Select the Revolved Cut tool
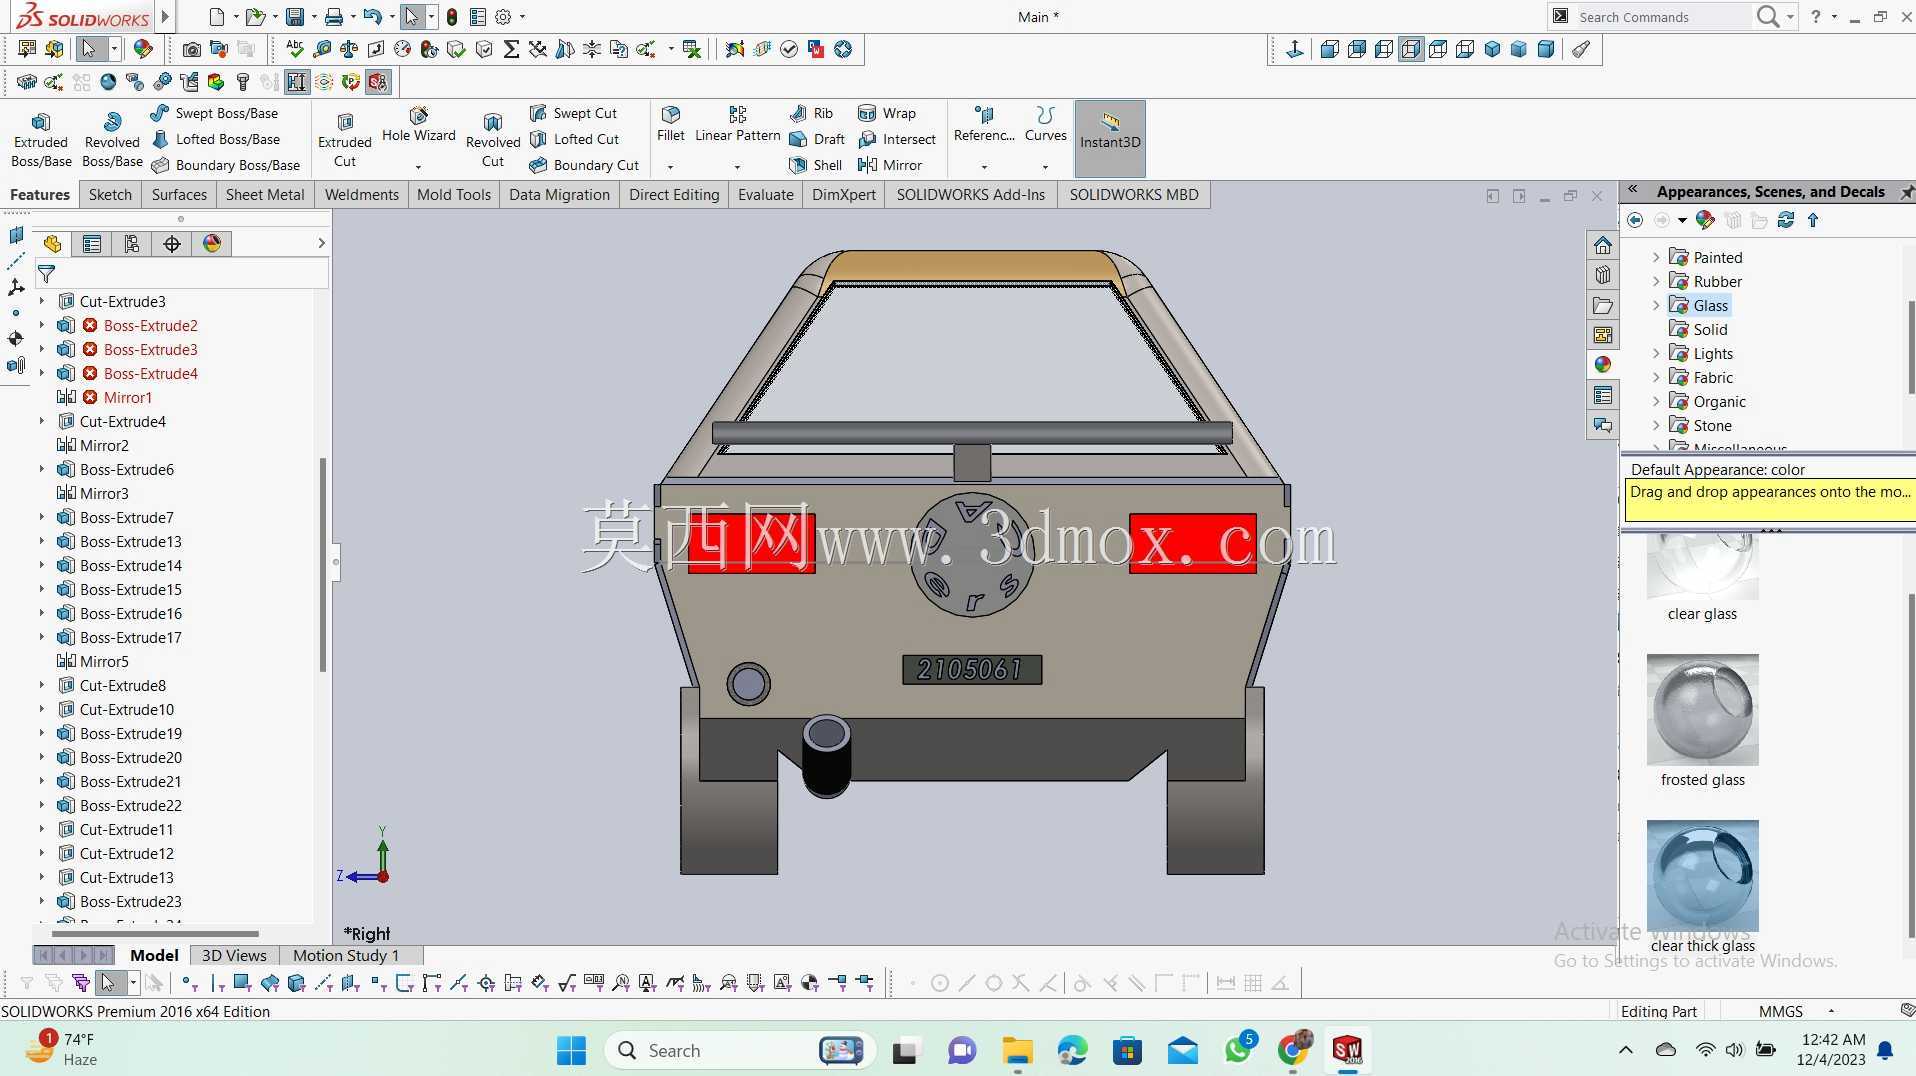The height and width of the screenshot is (1076, 1916). (493, 139)
